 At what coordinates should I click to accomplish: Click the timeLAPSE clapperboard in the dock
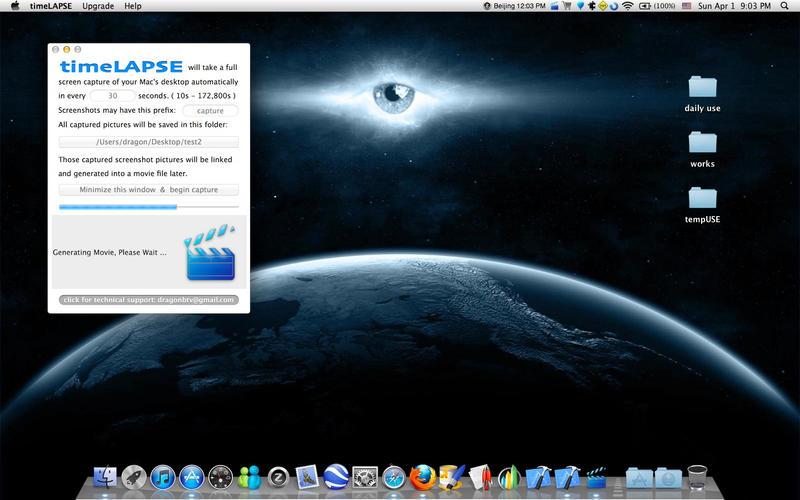(596, 478)
